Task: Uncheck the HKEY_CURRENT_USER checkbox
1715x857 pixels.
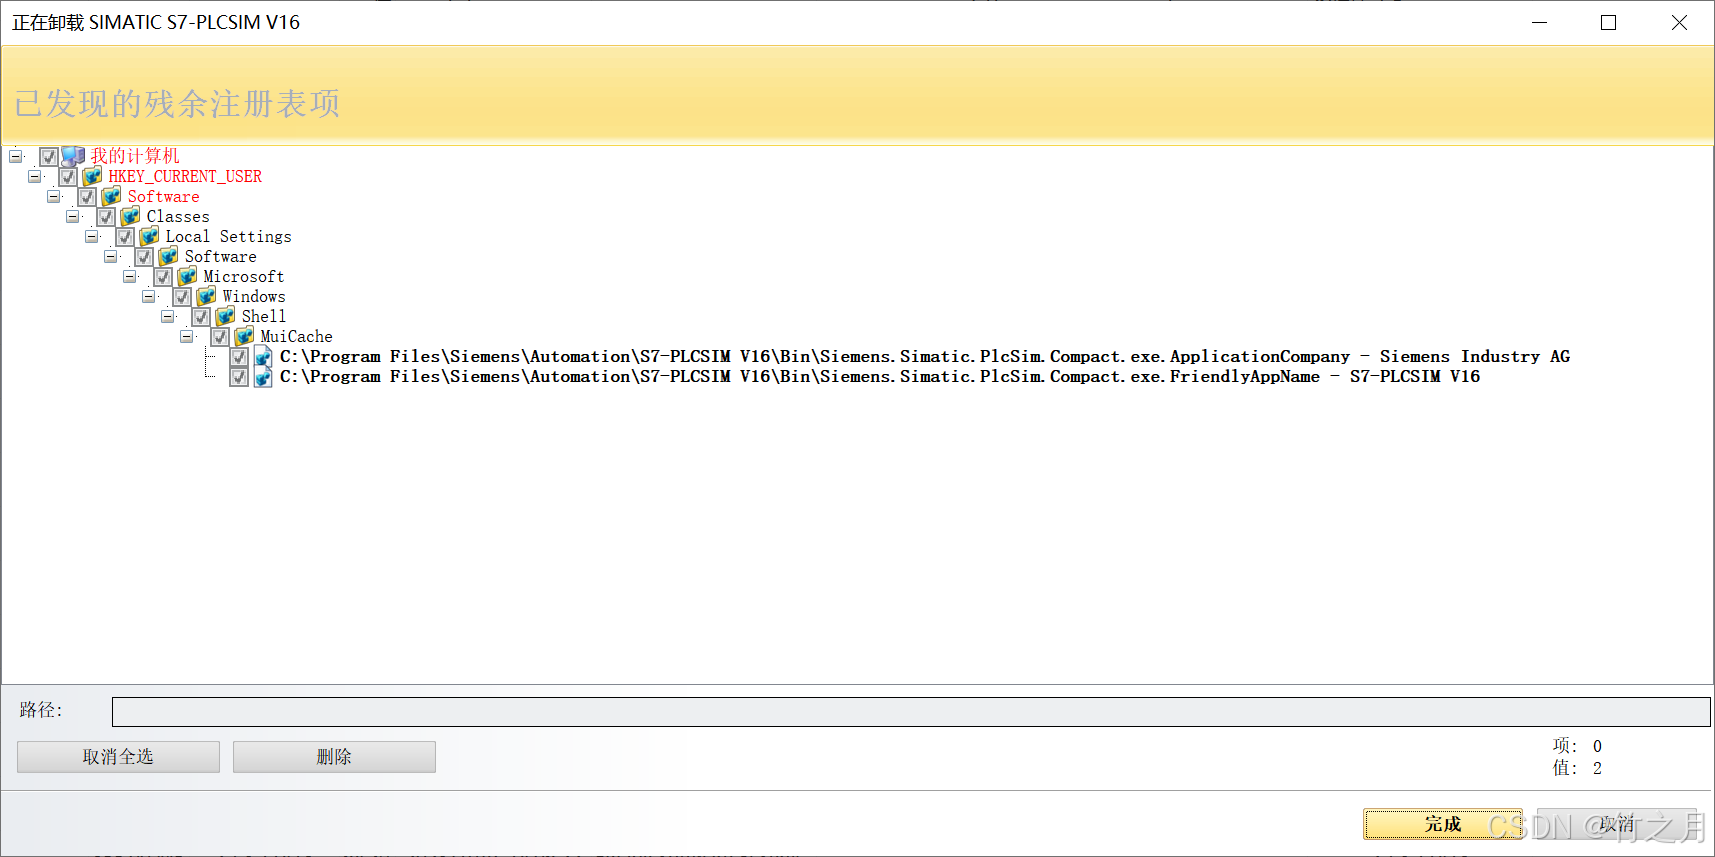Action: pyautogui.click(x=68, y=177)
